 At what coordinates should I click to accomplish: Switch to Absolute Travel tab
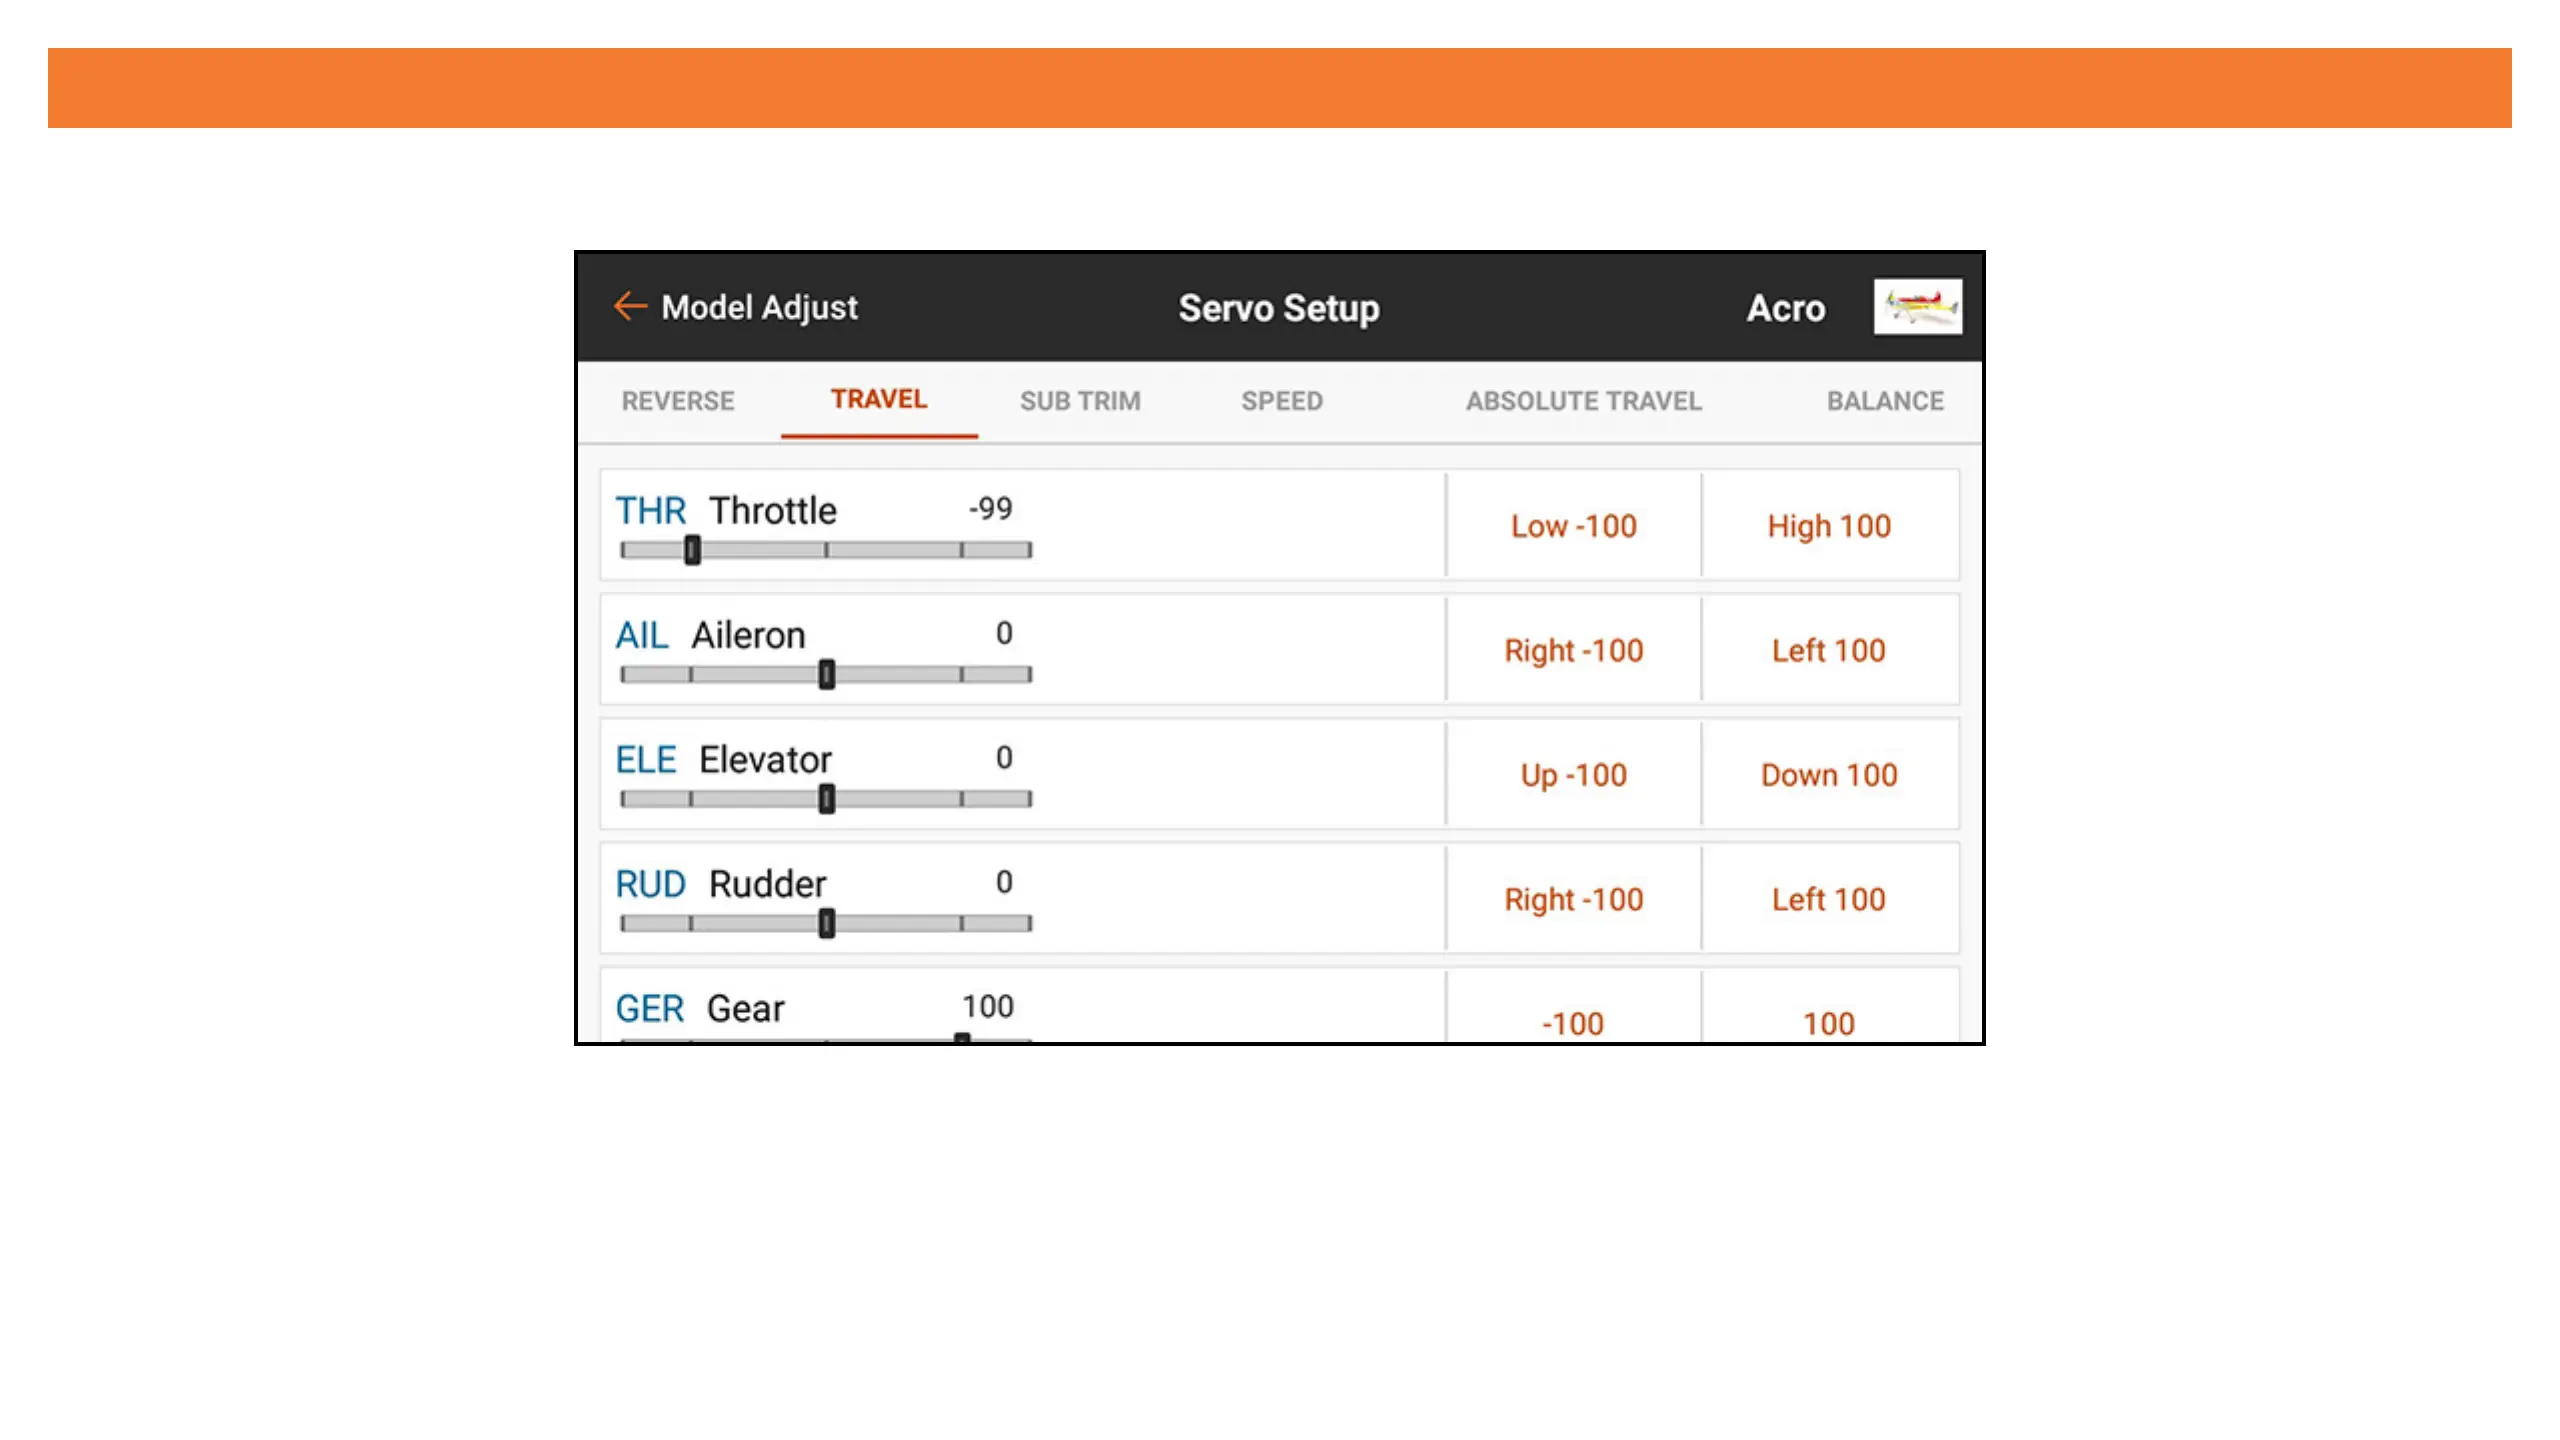click(x=1583, y=401)
